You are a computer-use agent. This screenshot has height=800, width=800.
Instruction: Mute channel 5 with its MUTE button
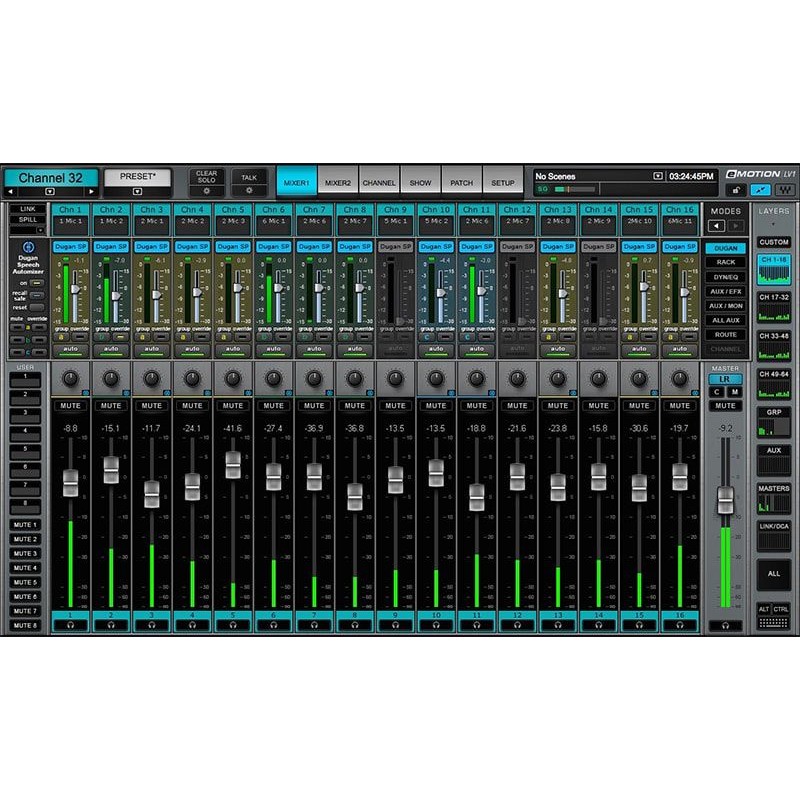coord(233,406)
